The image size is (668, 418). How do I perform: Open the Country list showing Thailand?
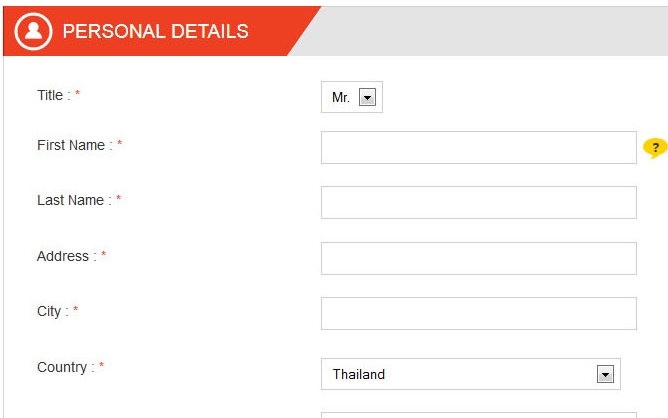point(471,374)
